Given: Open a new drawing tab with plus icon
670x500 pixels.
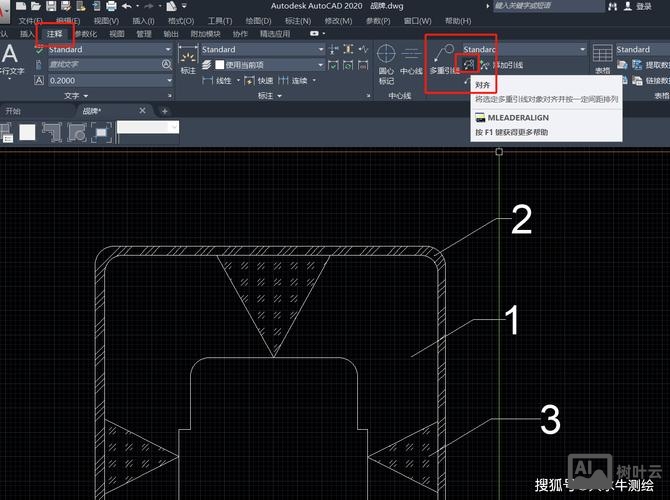Looking at the screenshot, I should (164, 110).
